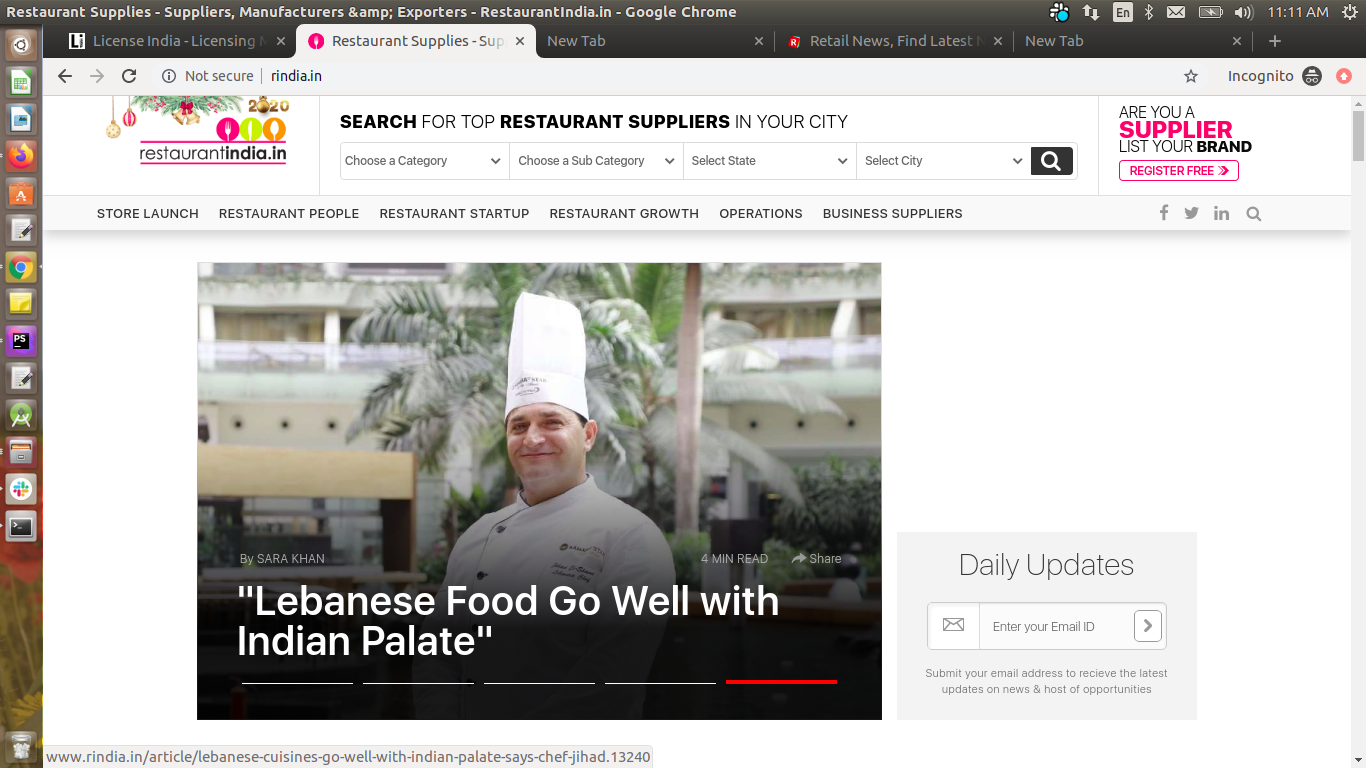The width and height of the screenshot is (1366, 768).
Task: Click the magnifier search button beside Select City
Action: tap(1051, 161)
